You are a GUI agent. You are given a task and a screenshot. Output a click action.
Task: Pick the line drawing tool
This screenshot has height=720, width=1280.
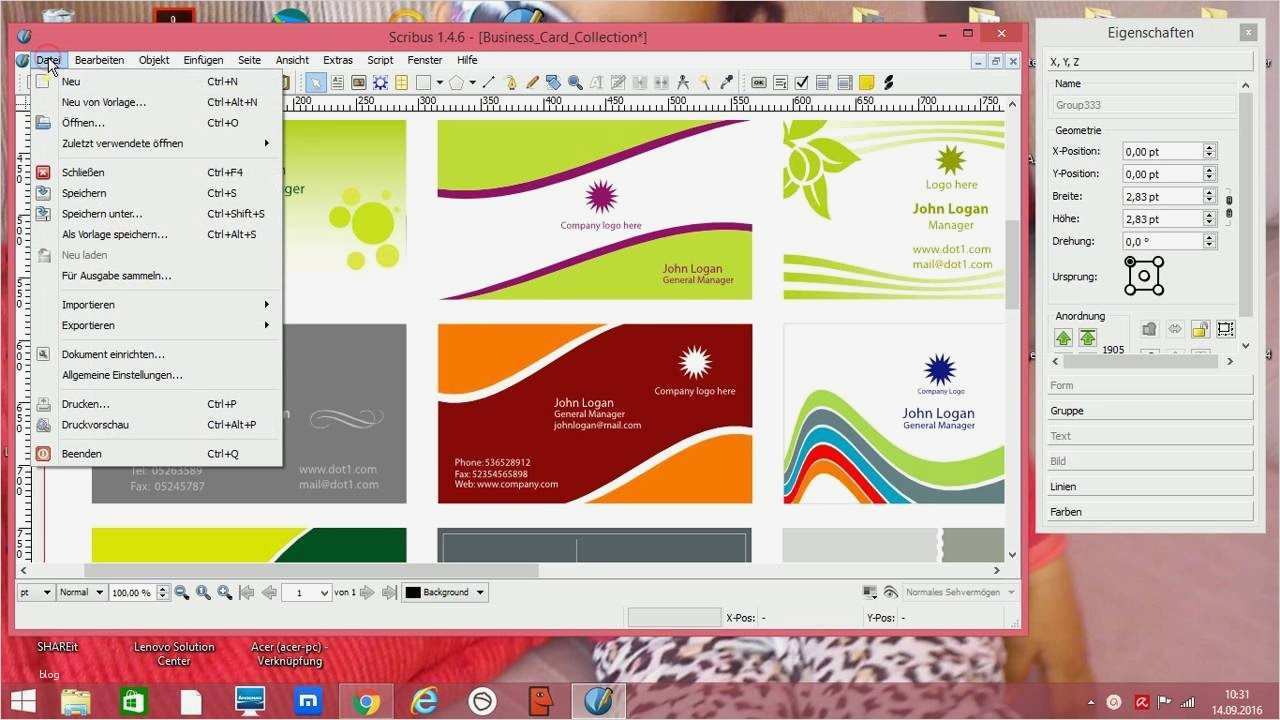(488, 82)
